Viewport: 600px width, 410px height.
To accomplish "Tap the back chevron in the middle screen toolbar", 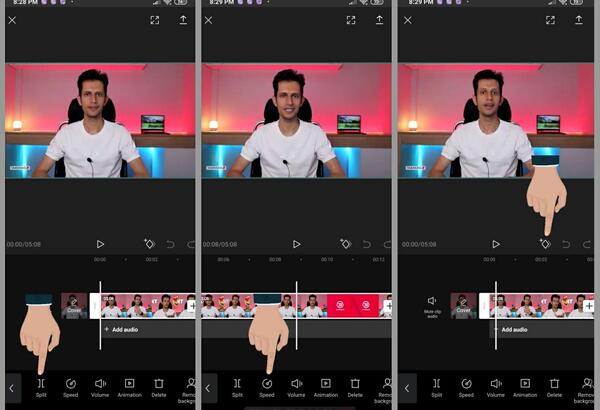I will (x=208, y=388).
